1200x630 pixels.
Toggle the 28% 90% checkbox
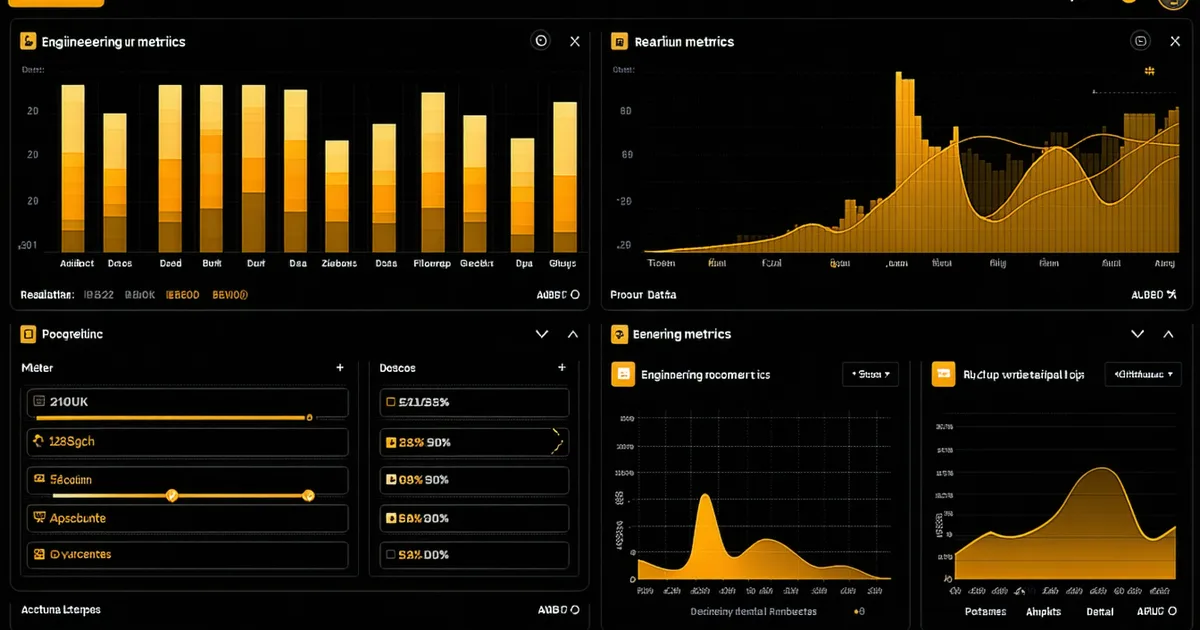click(391, 441)
